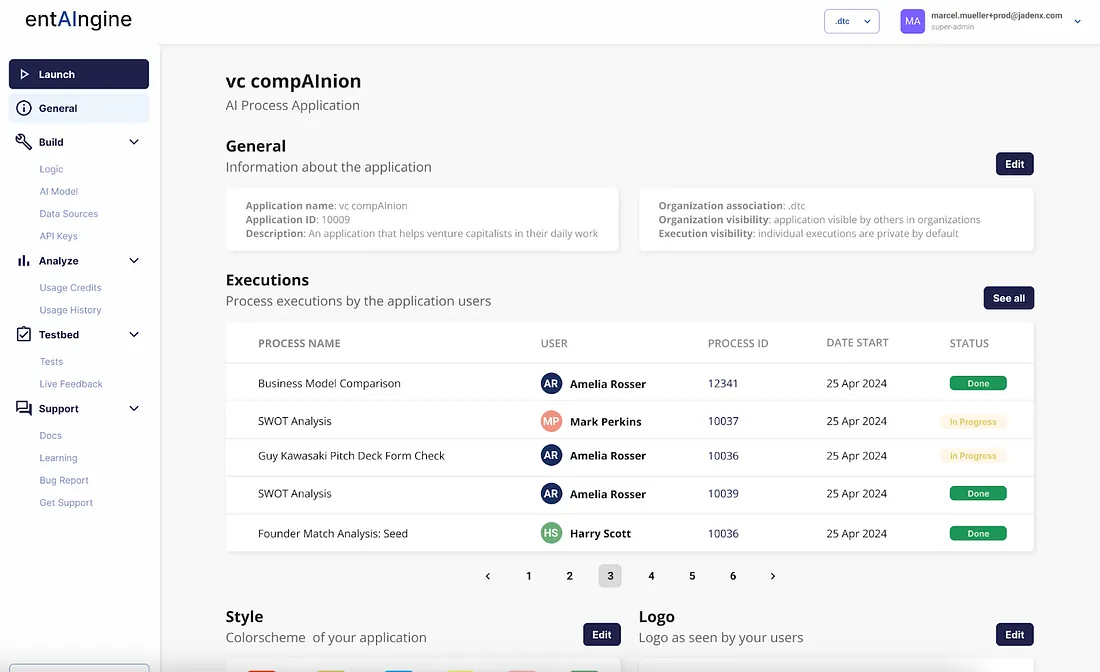Open the Data Sources menu item
The width and height of the screenshot is (1100, 672).
pyautogui.click(x=69, y=214)
